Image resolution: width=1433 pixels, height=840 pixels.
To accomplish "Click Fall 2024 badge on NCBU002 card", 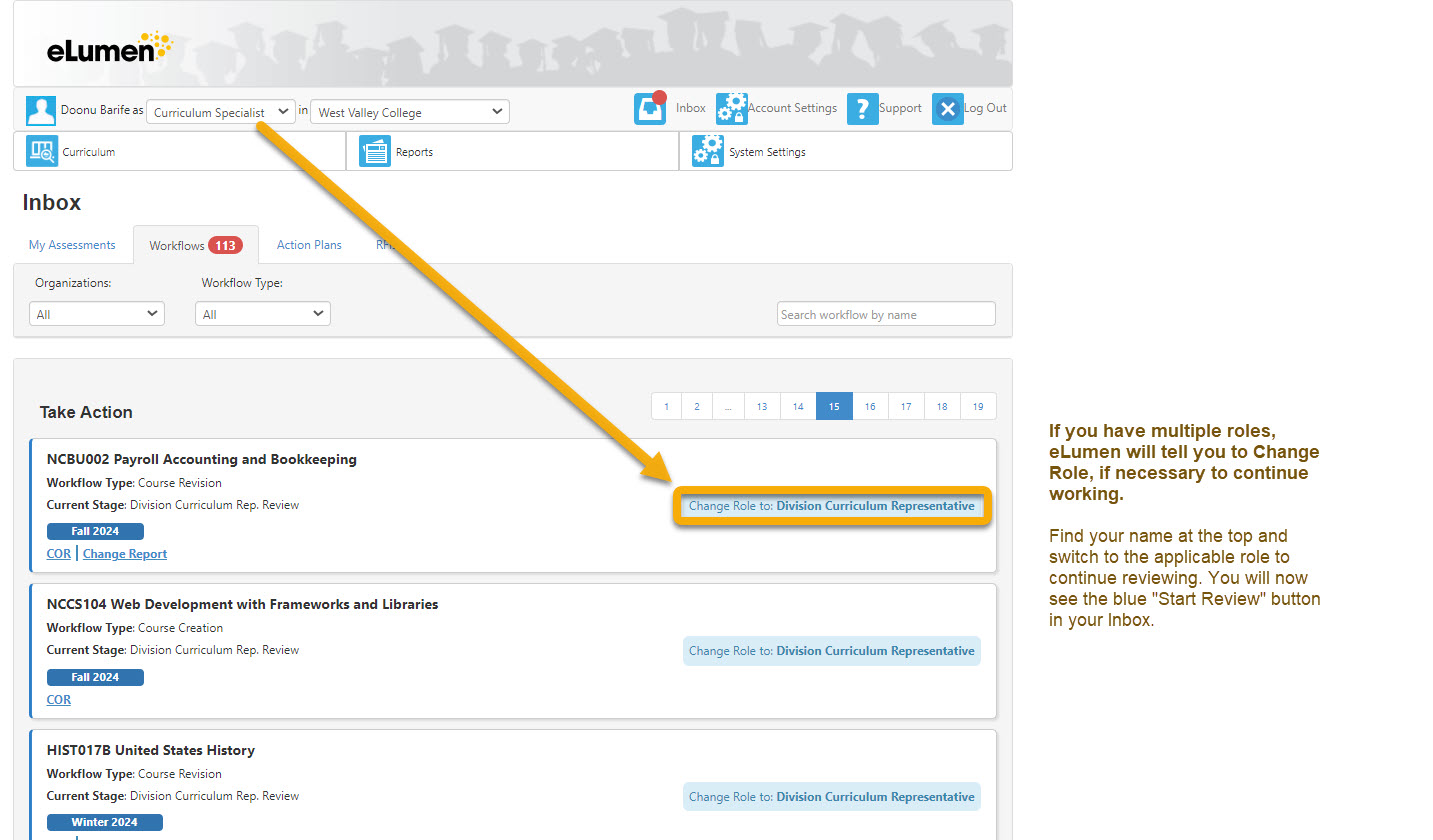I will tap(95, 531).
